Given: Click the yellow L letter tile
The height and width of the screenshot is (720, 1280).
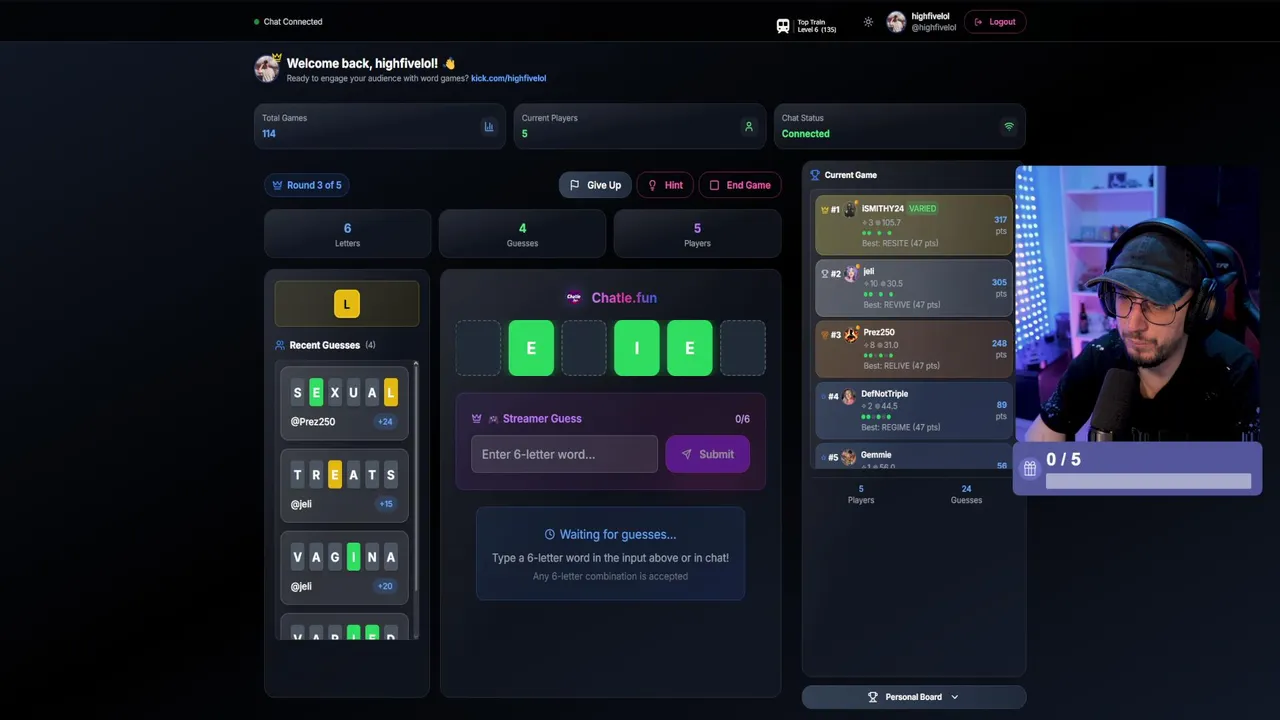Looking at the screenshot, I should [347, 304].
